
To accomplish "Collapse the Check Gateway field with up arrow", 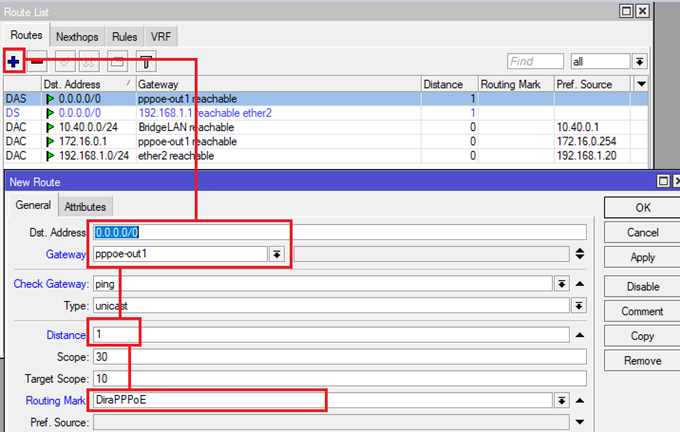I will point(579,284).
